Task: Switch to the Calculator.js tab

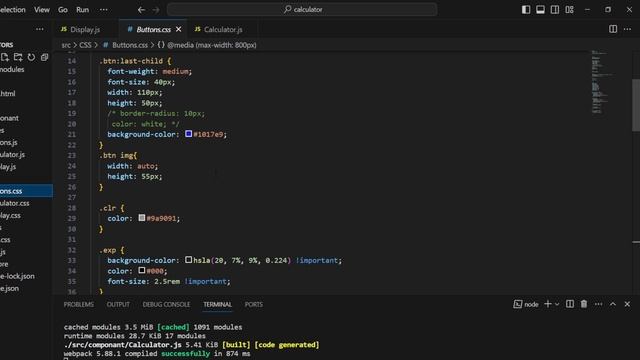Action: (x=223, y=29)
